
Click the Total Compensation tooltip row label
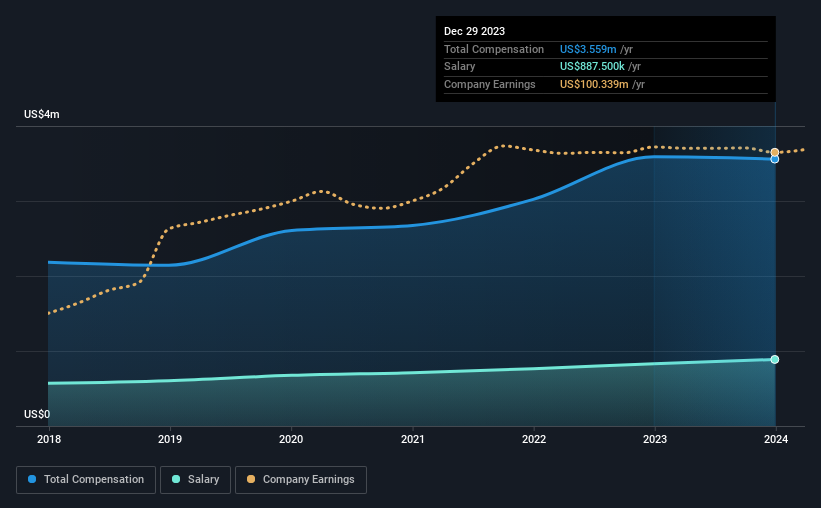(494, 49)
